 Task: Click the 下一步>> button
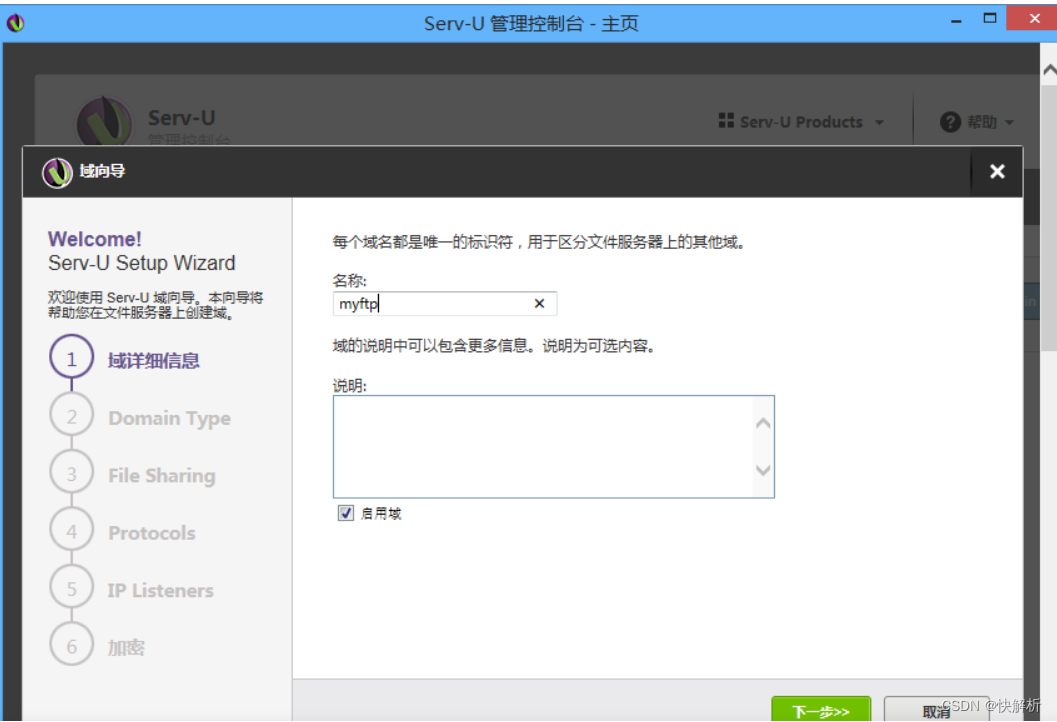[820, 708]
